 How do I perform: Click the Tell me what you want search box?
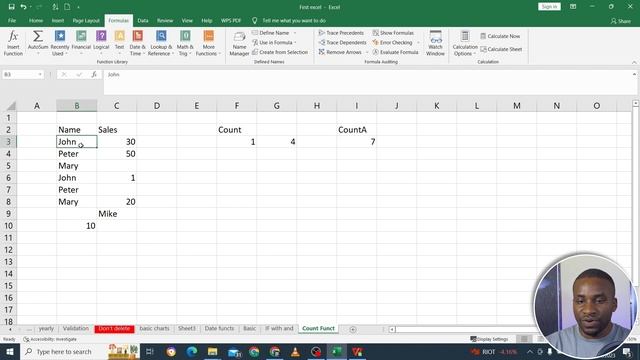[289, 20]
